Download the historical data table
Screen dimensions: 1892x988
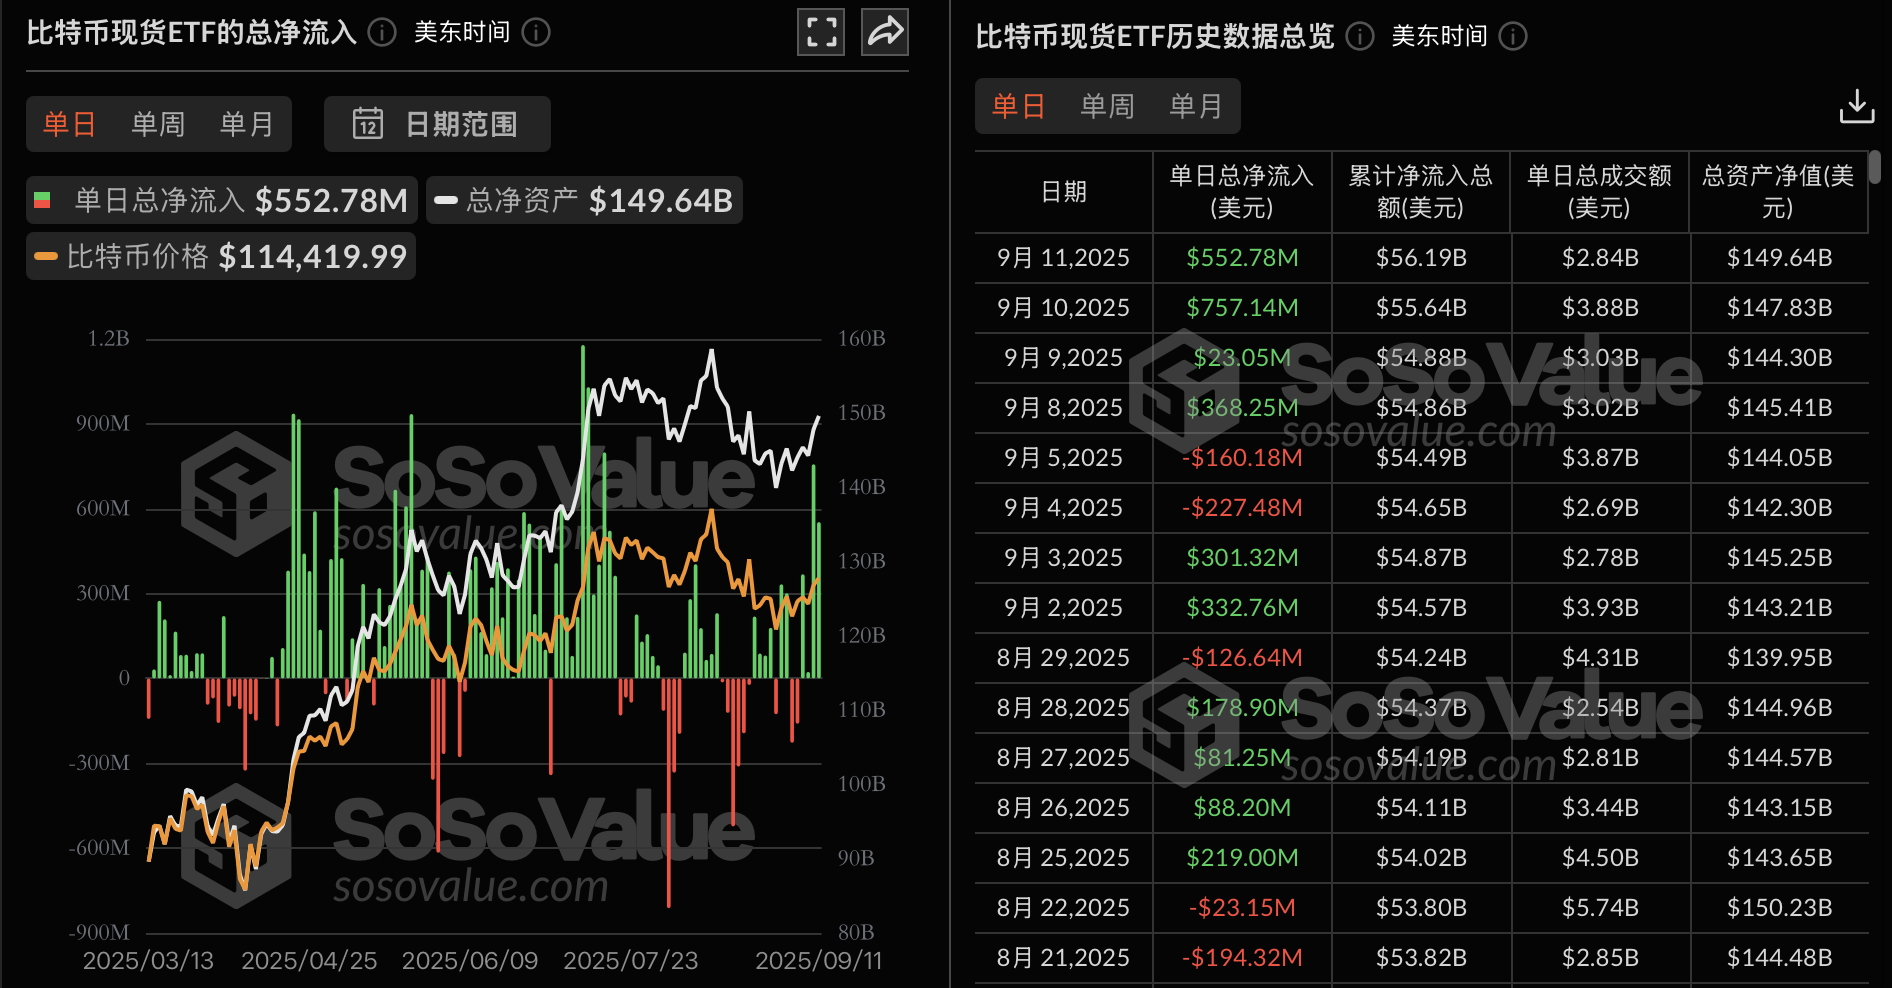coord(1857,106)
